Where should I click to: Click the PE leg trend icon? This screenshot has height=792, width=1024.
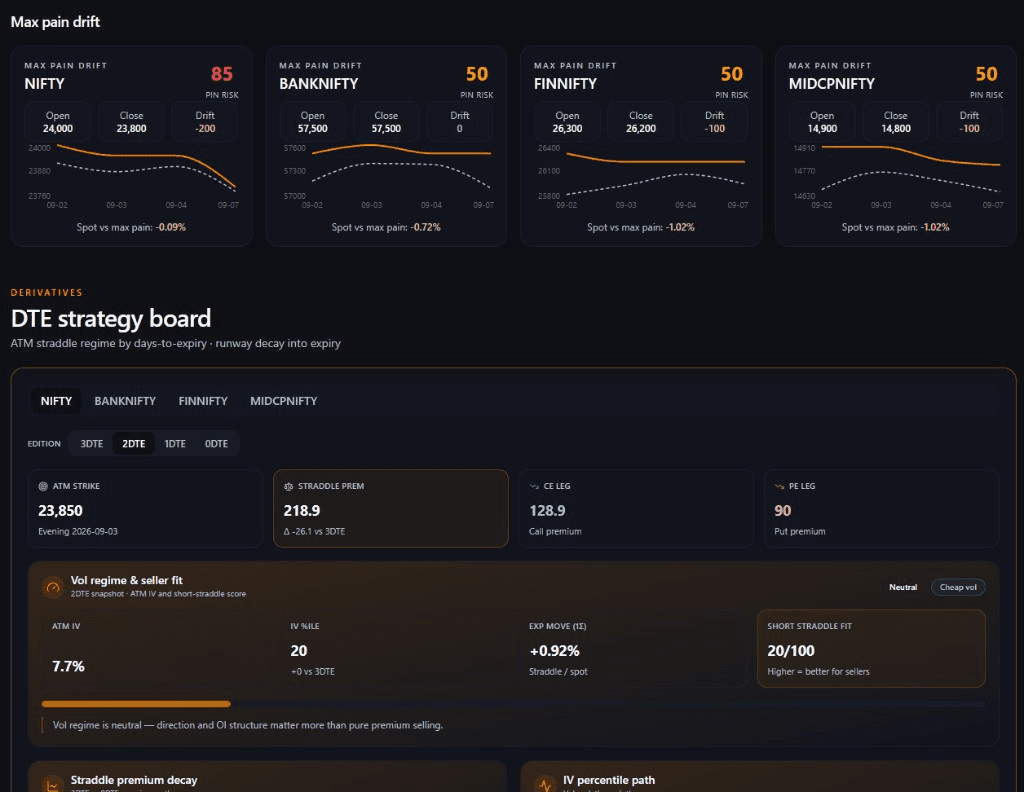(x=779, y=486)
